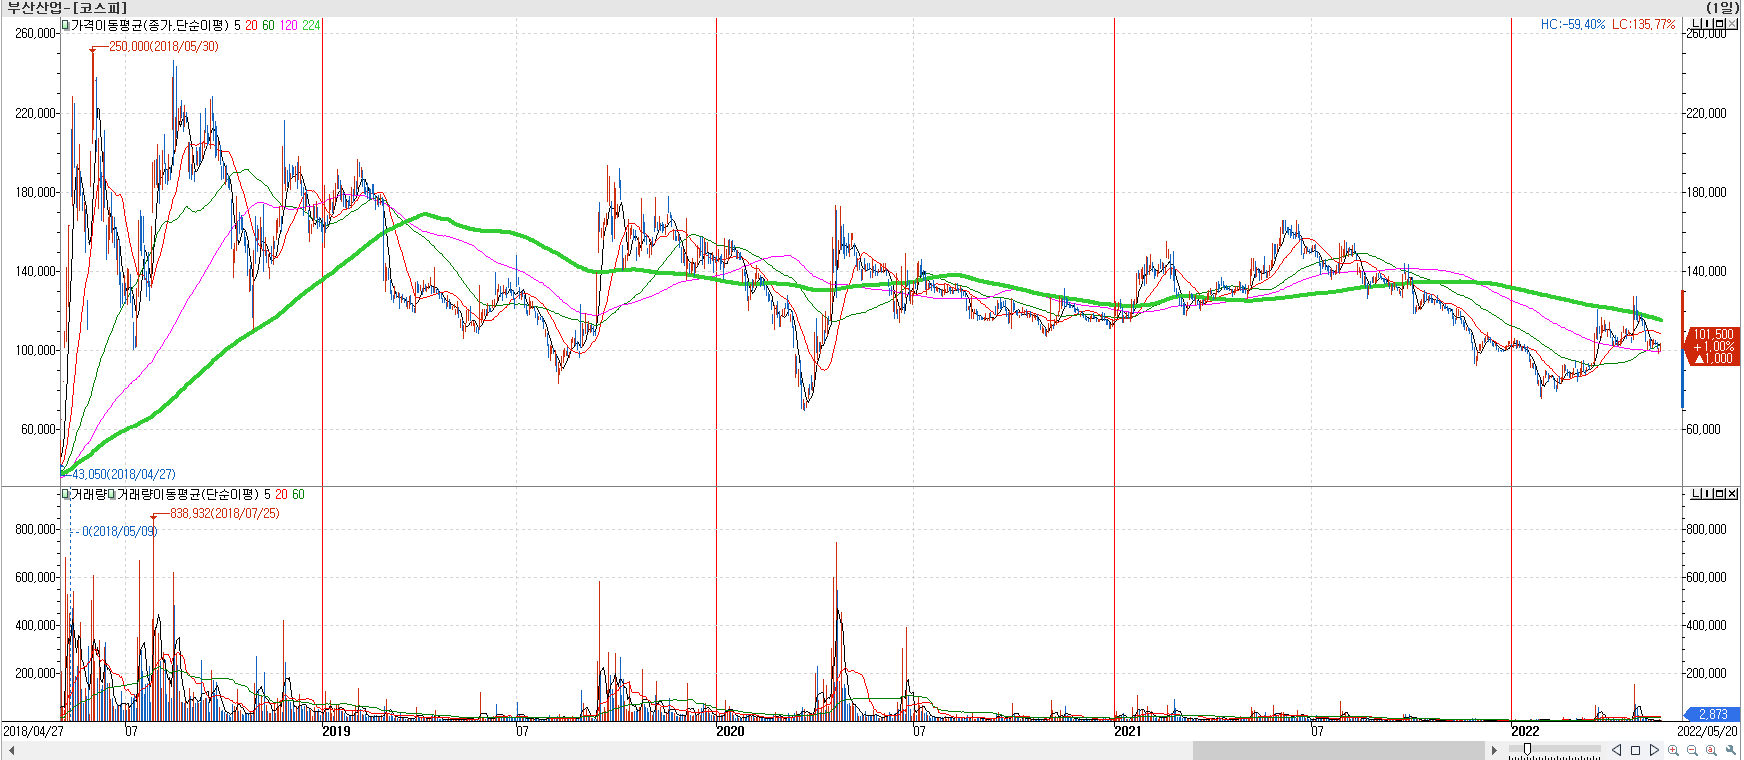Click the high label 250,000(2018/05/30)
Image resolution: width=1744 pixels, height=760 pixels.
click(163, 46)
